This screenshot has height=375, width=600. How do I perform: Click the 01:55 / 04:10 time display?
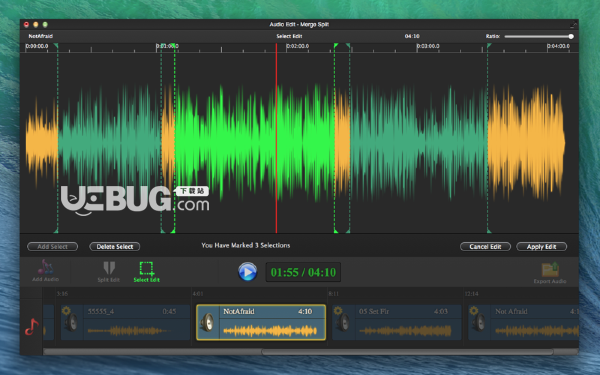303,272
